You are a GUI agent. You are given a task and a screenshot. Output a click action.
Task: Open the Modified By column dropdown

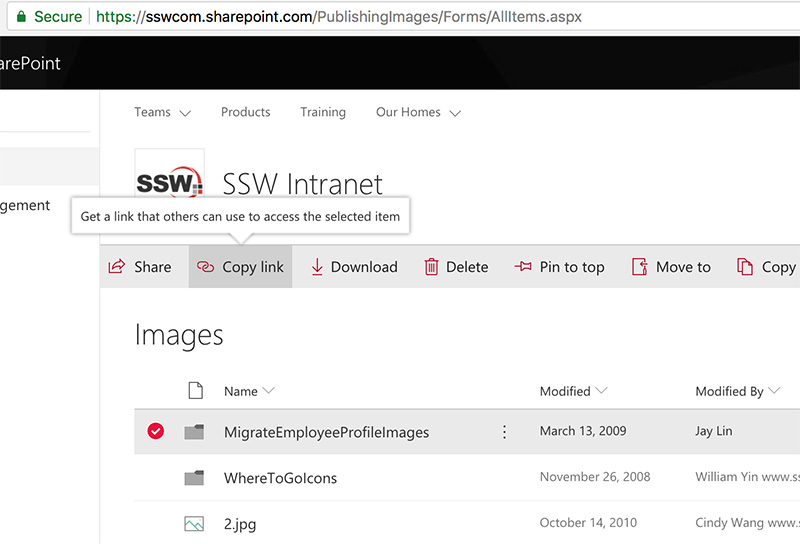(772, 391)
